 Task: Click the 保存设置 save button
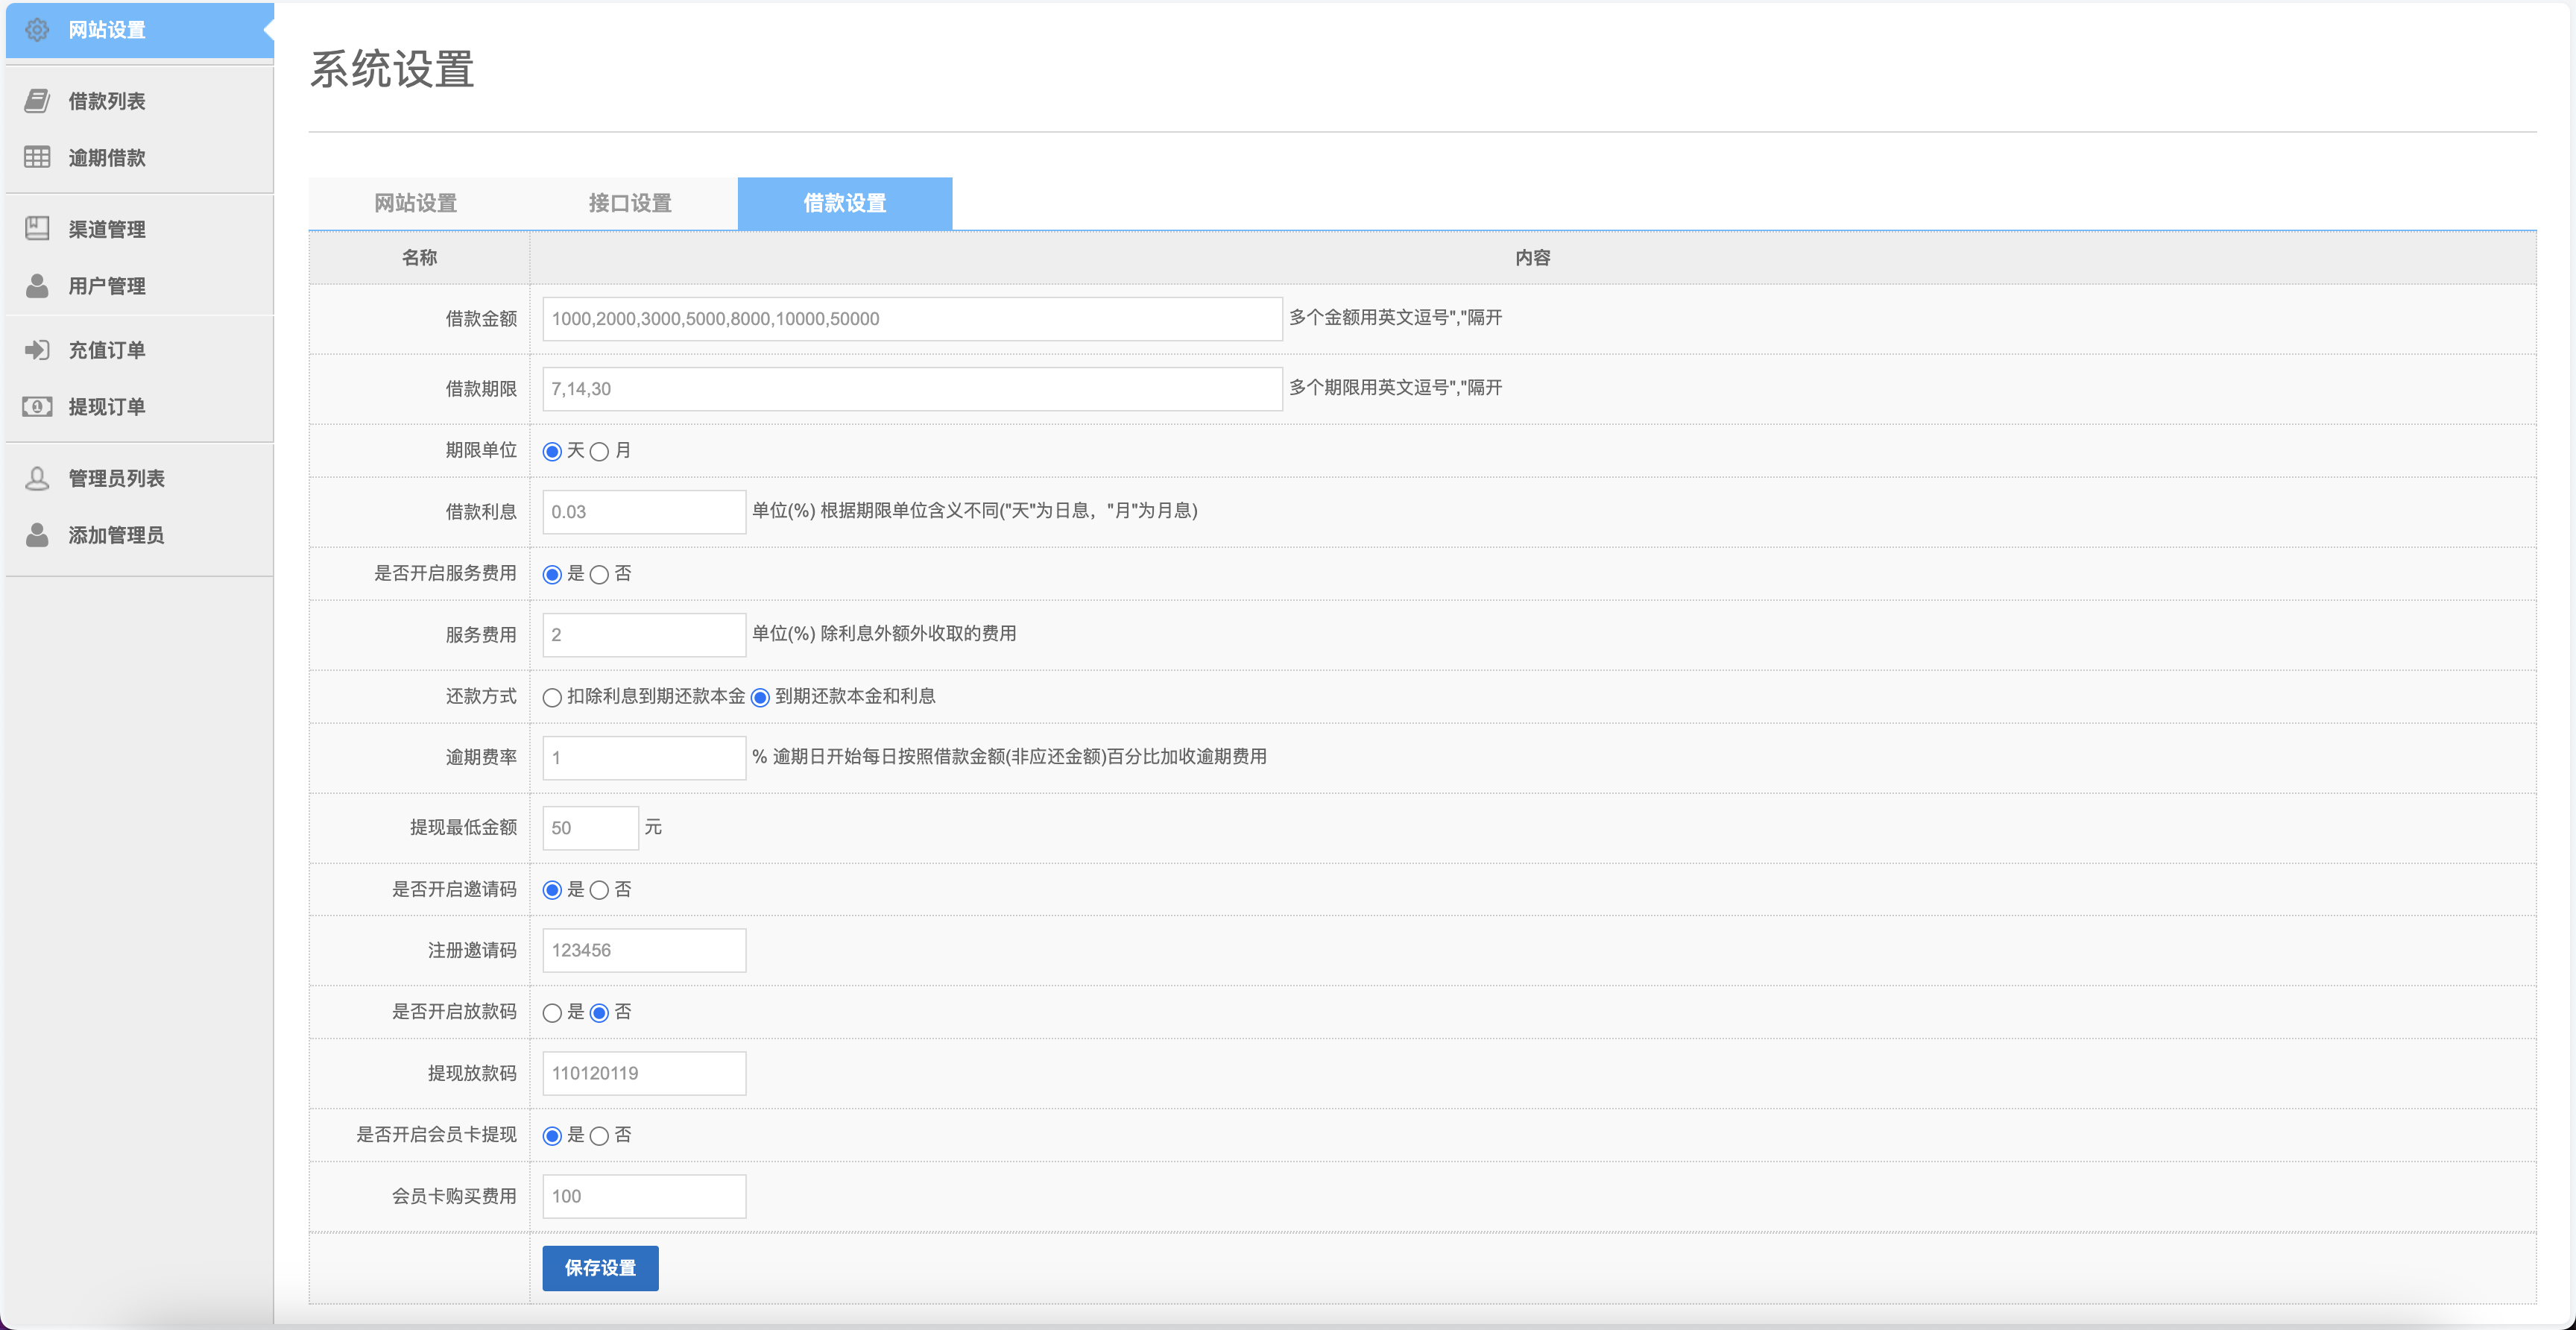coord(599,1268)
